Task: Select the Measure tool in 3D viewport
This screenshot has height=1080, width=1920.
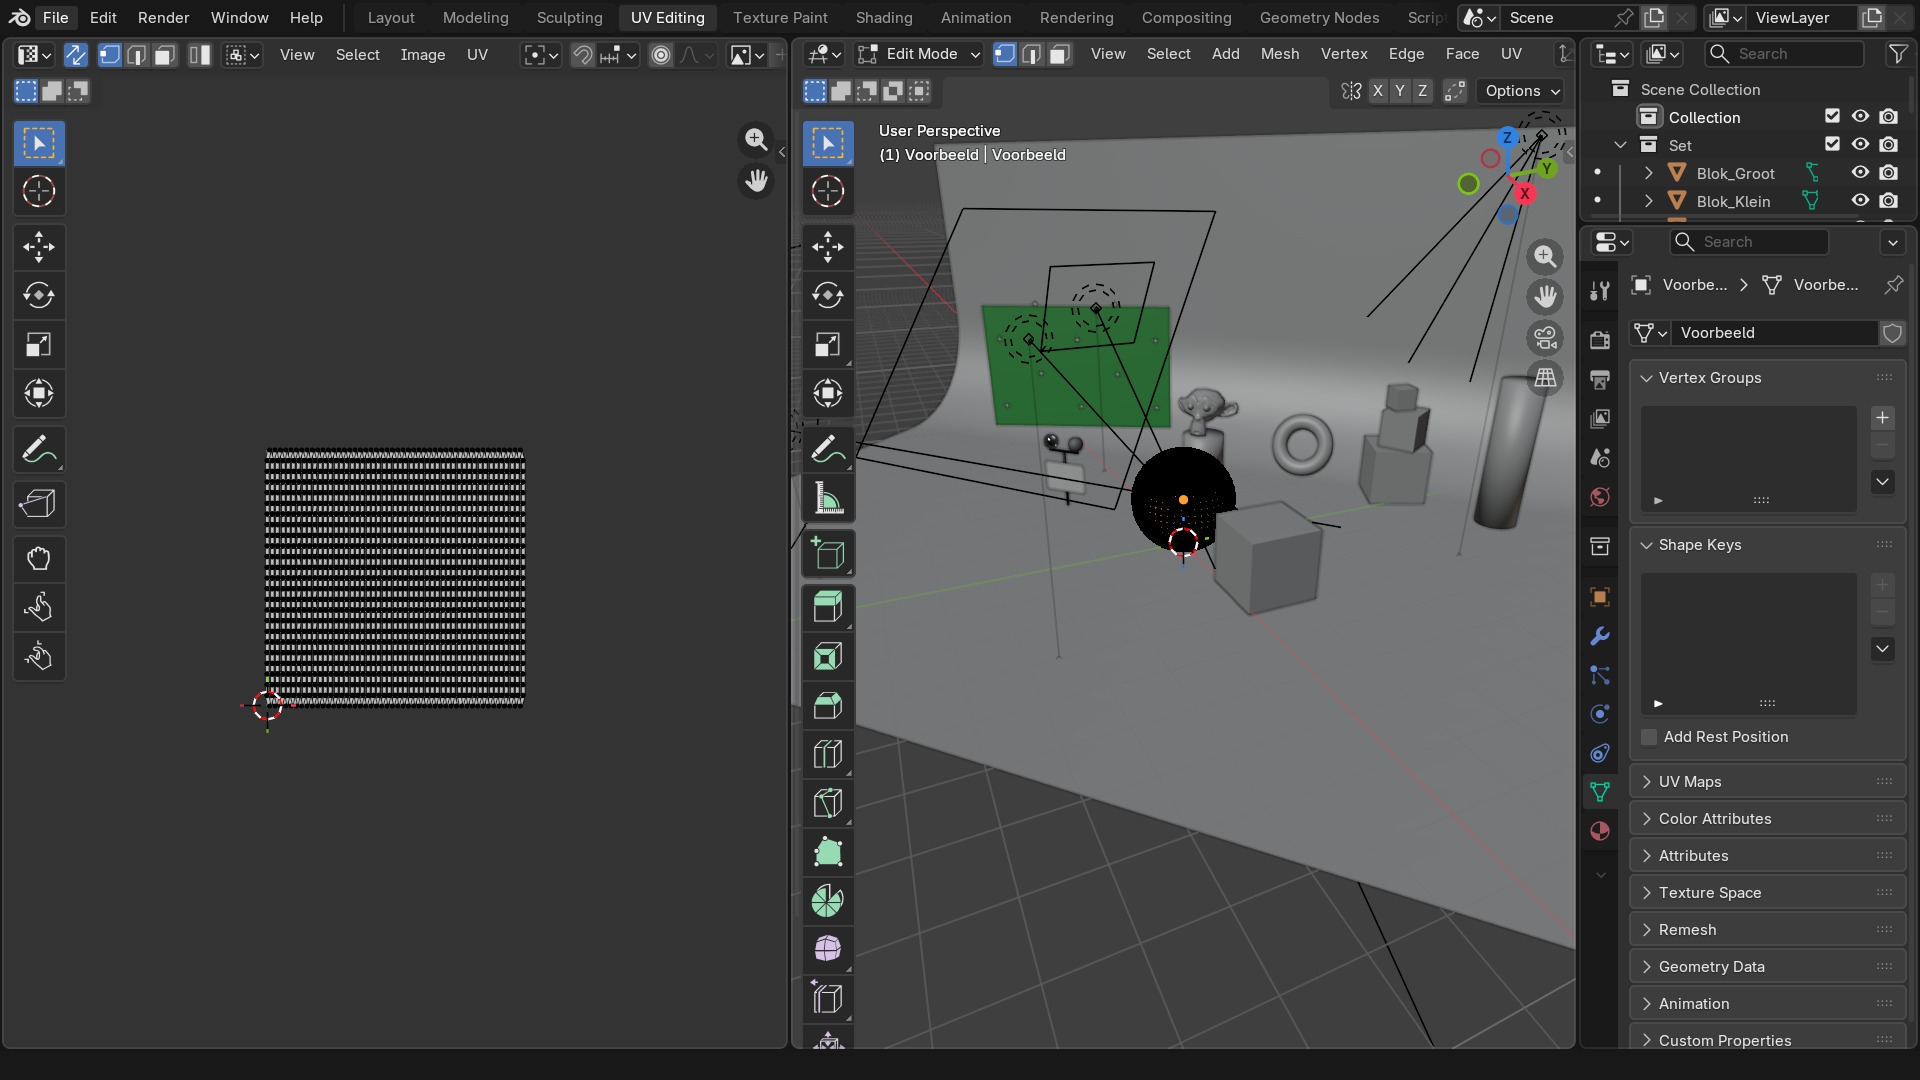Action: tap(828, 498)
